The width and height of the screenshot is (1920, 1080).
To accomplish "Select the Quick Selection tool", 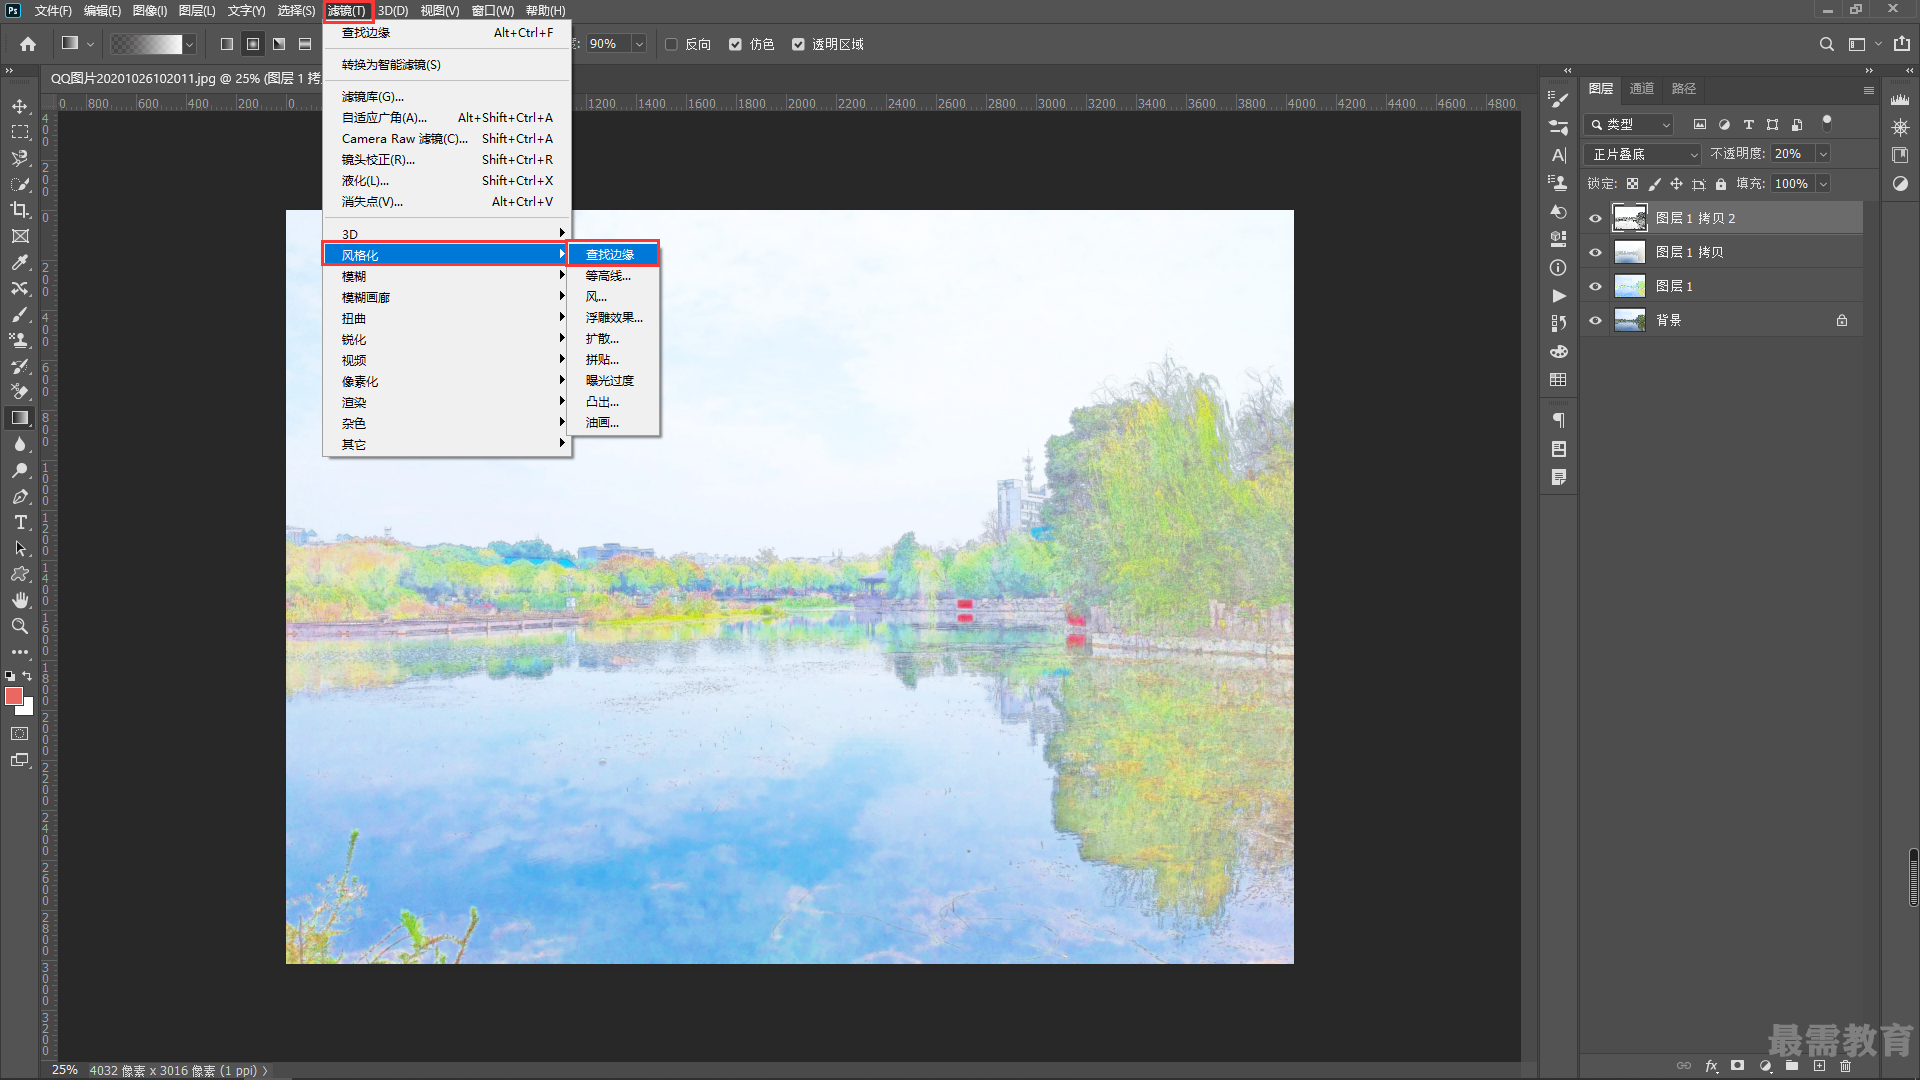I will pyautogui.click(x=20, y=184).
